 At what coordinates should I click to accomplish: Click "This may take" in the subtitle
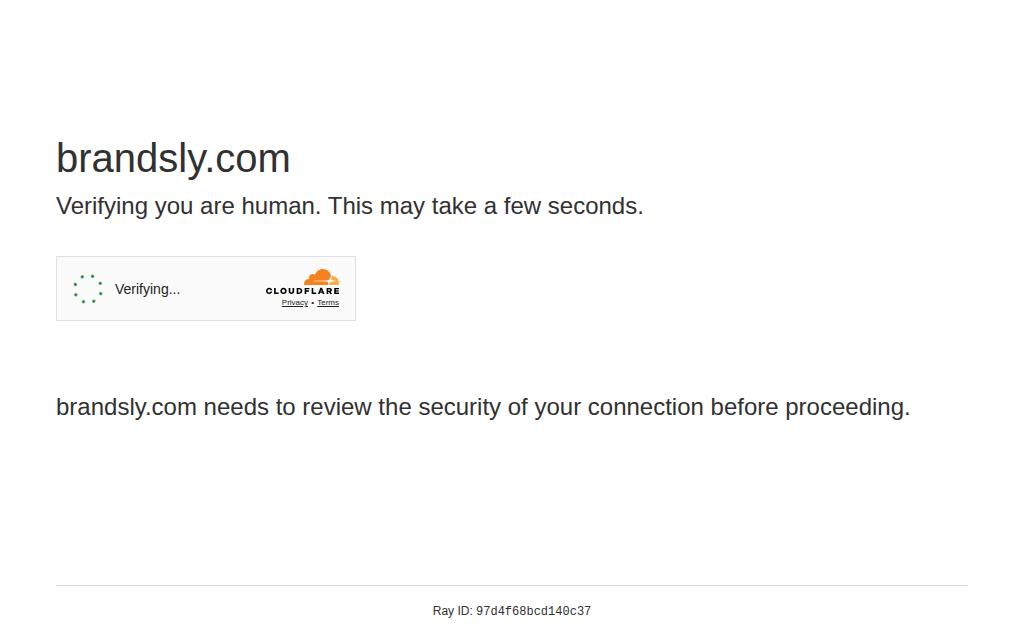coord(402,206)
